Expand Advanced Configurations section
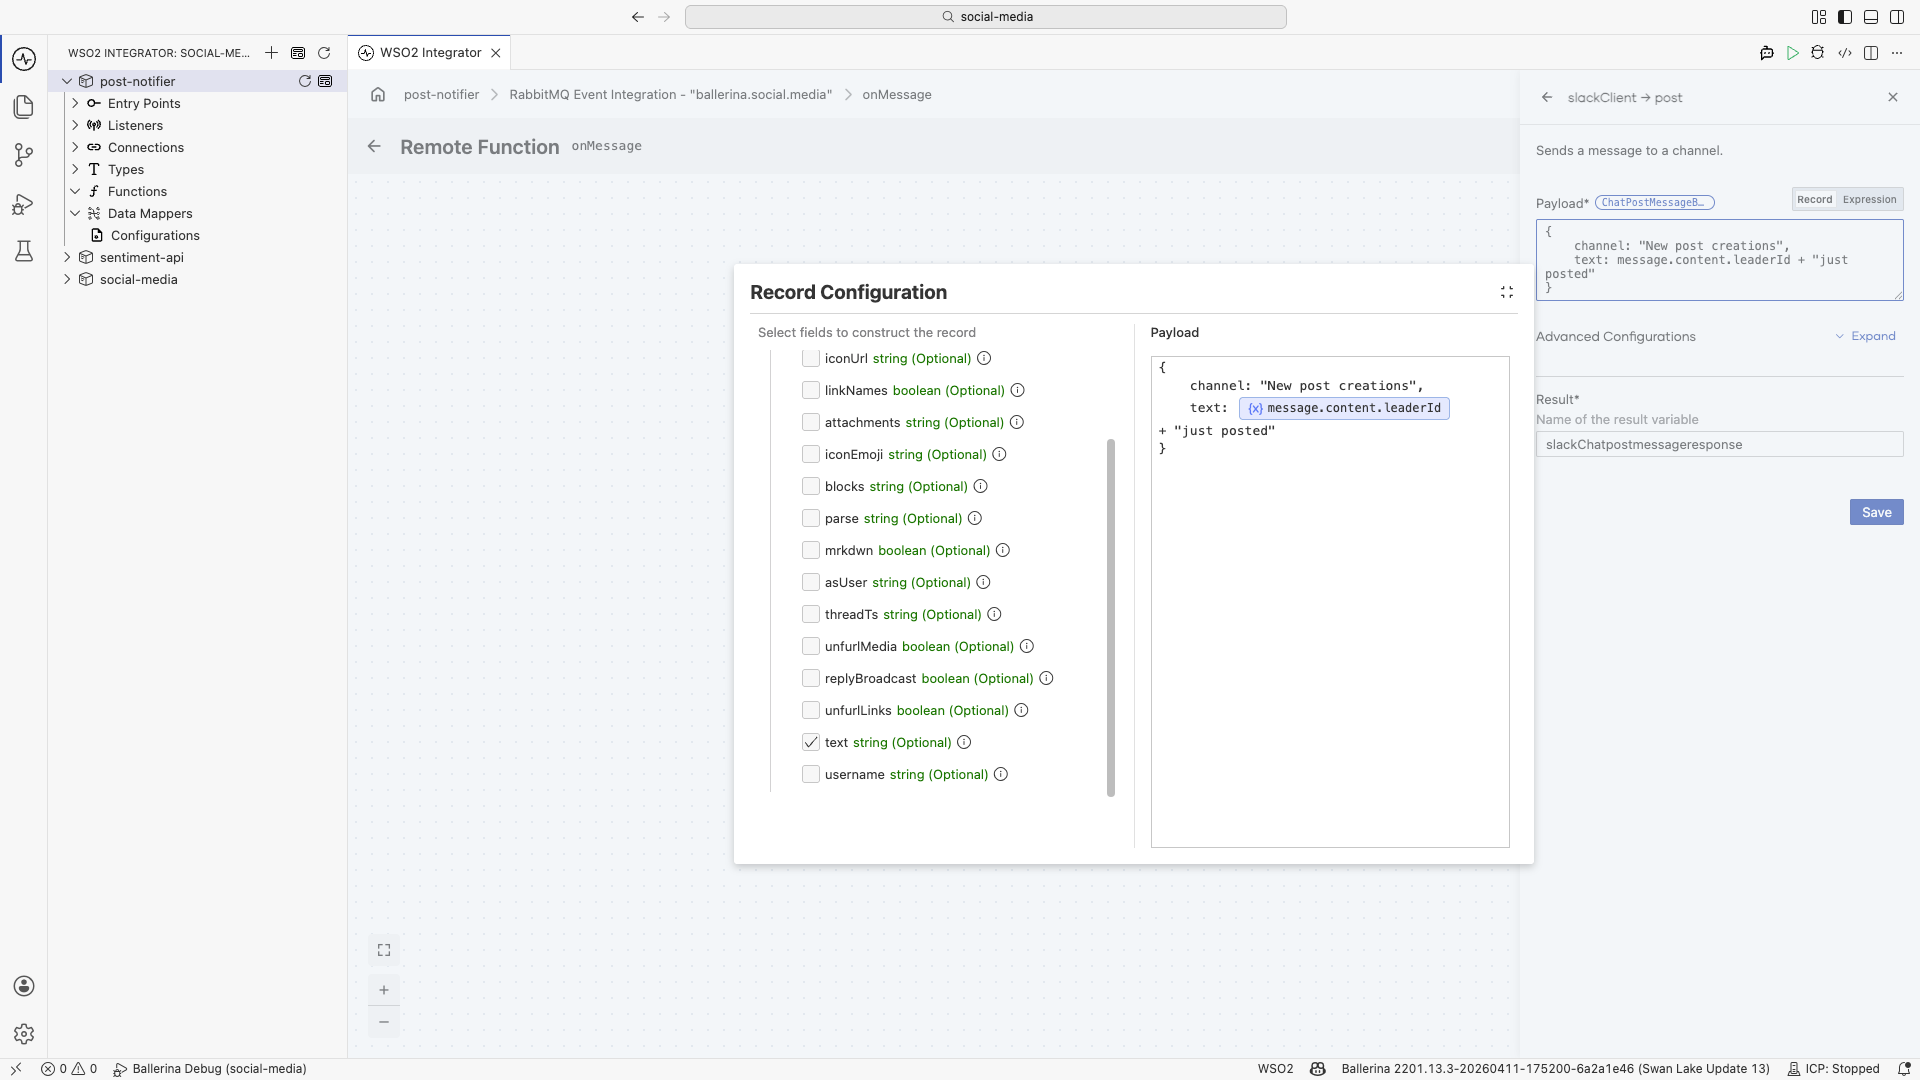This screenshot has height=1080, width=1920. pyautogui.click(x=1866, y=336)
